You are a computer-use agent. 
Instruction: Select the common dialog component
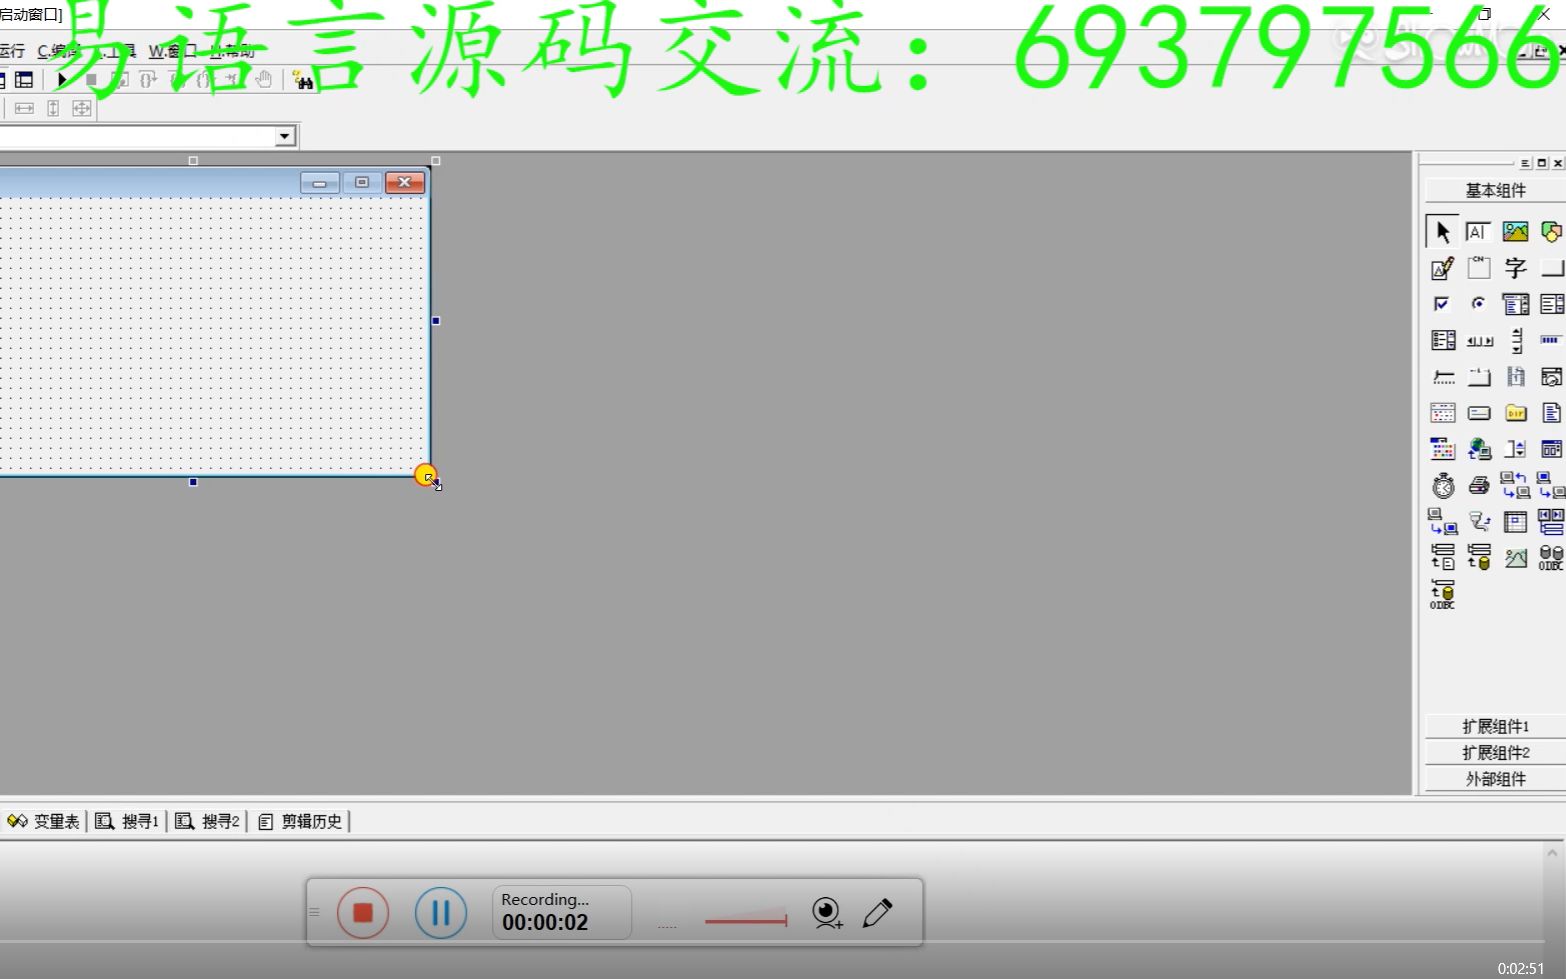1551,449
